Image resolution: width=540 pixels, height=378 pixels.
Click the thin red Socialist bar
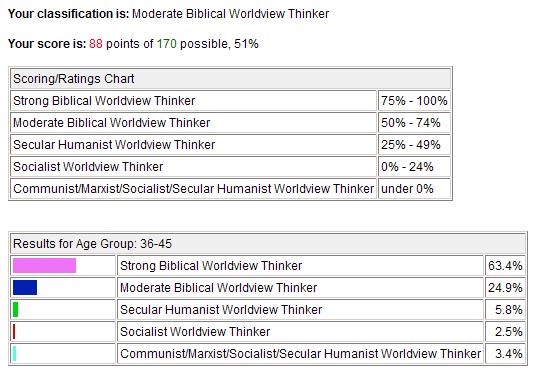[x=14, y=332]
